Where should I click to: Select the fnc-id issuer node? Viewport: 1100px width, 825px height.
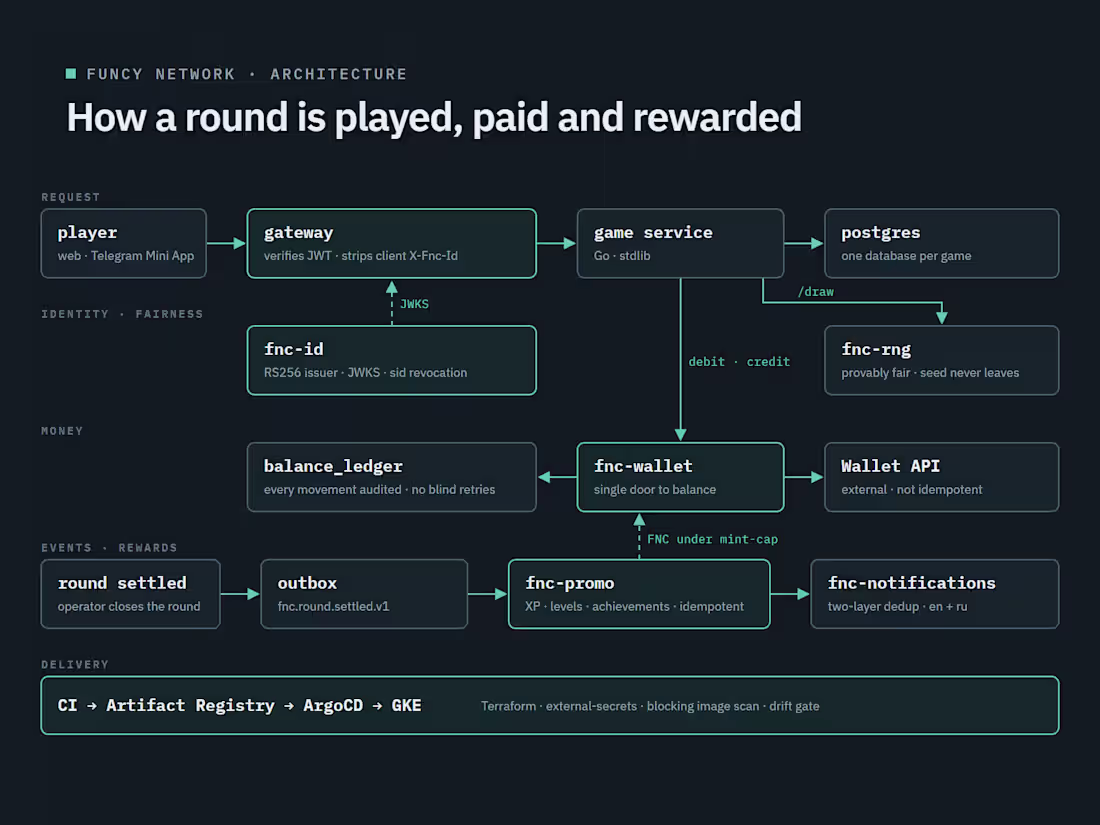391,361
